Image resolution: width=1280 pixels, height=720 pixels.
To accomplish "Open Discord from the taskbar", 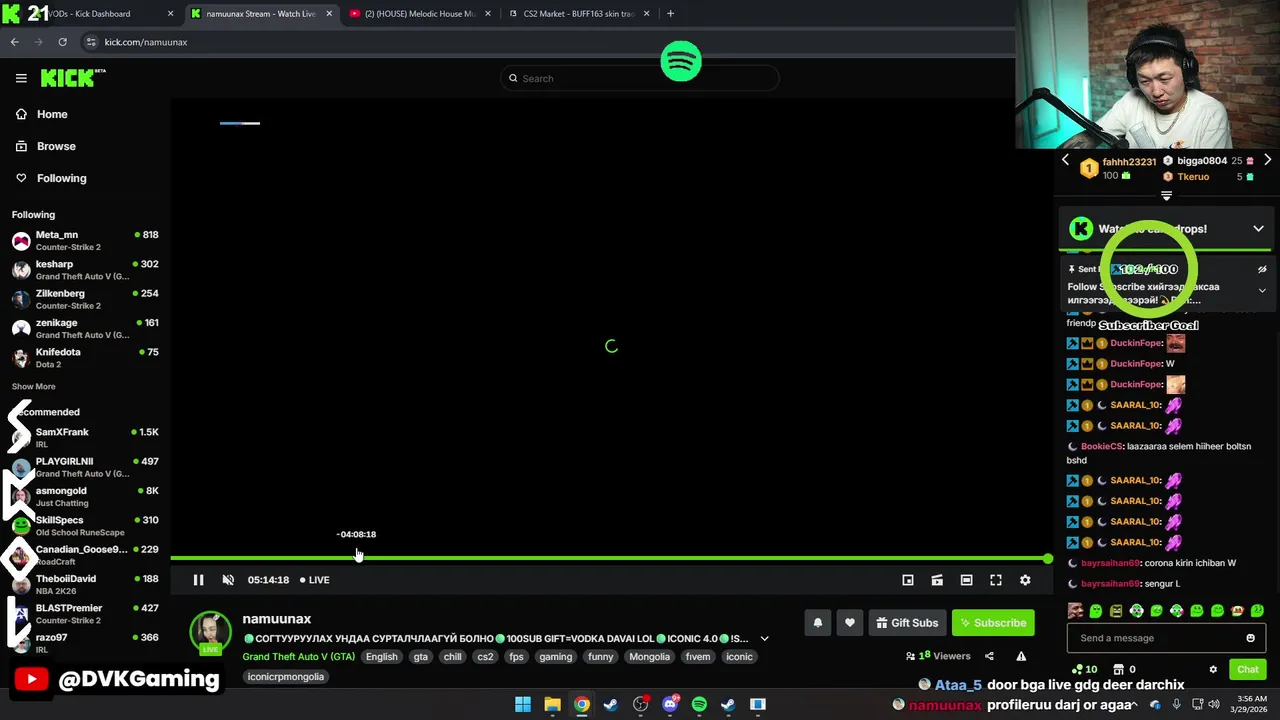I will (670, 705).
